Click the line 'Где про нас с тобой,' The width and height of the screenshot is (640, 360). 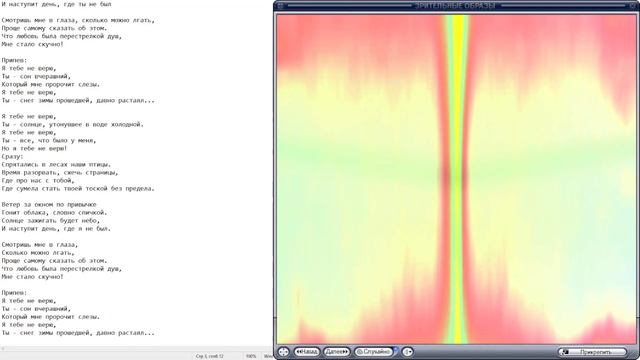(38, 180)
